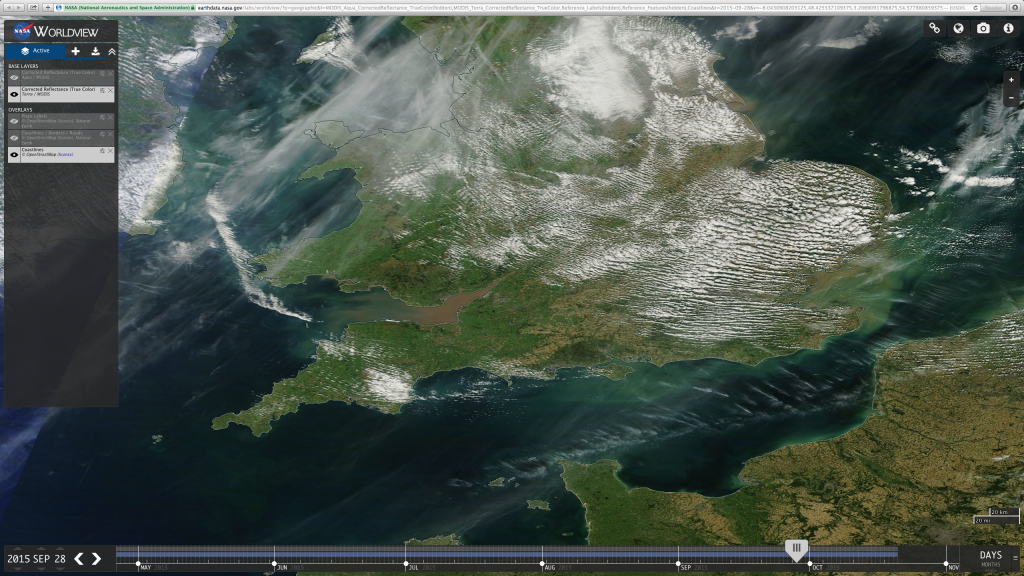Increment the day above 28
This screenshot has height=576, width=1024.
click(60, 549)
